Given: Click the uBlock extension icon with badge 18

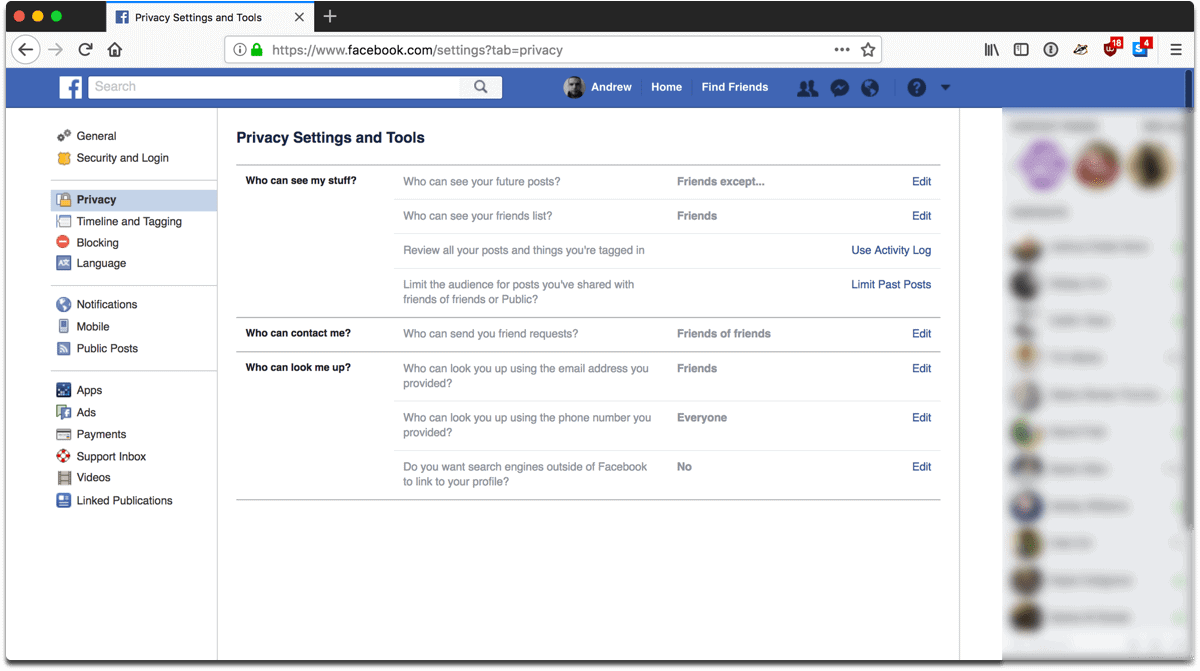Looking at the screenshot, I should click(1112, 48).
